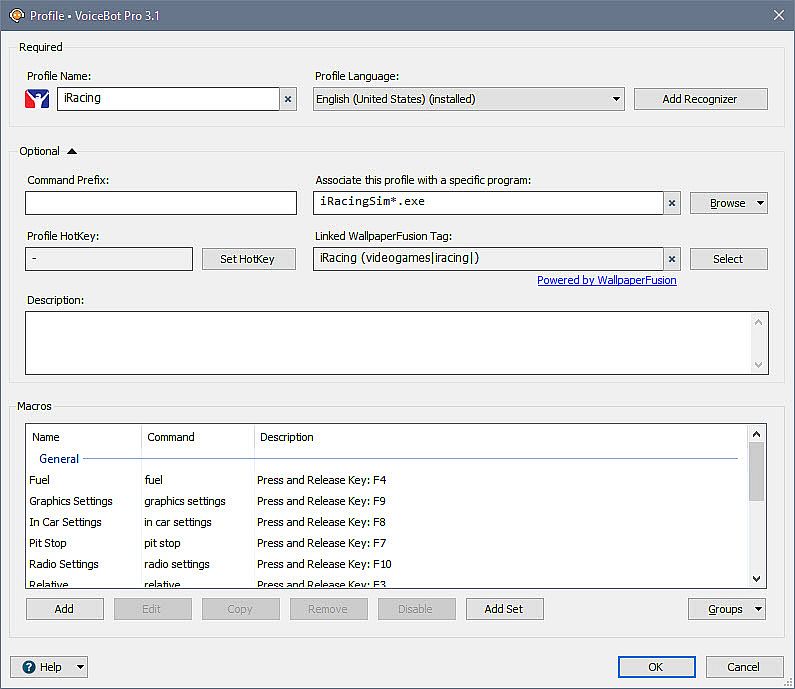Image resolution: width=795 pixels, height=689 pixels.
Task: Expand the Help button dropdown arrow
Action: (x=80, y=667)
